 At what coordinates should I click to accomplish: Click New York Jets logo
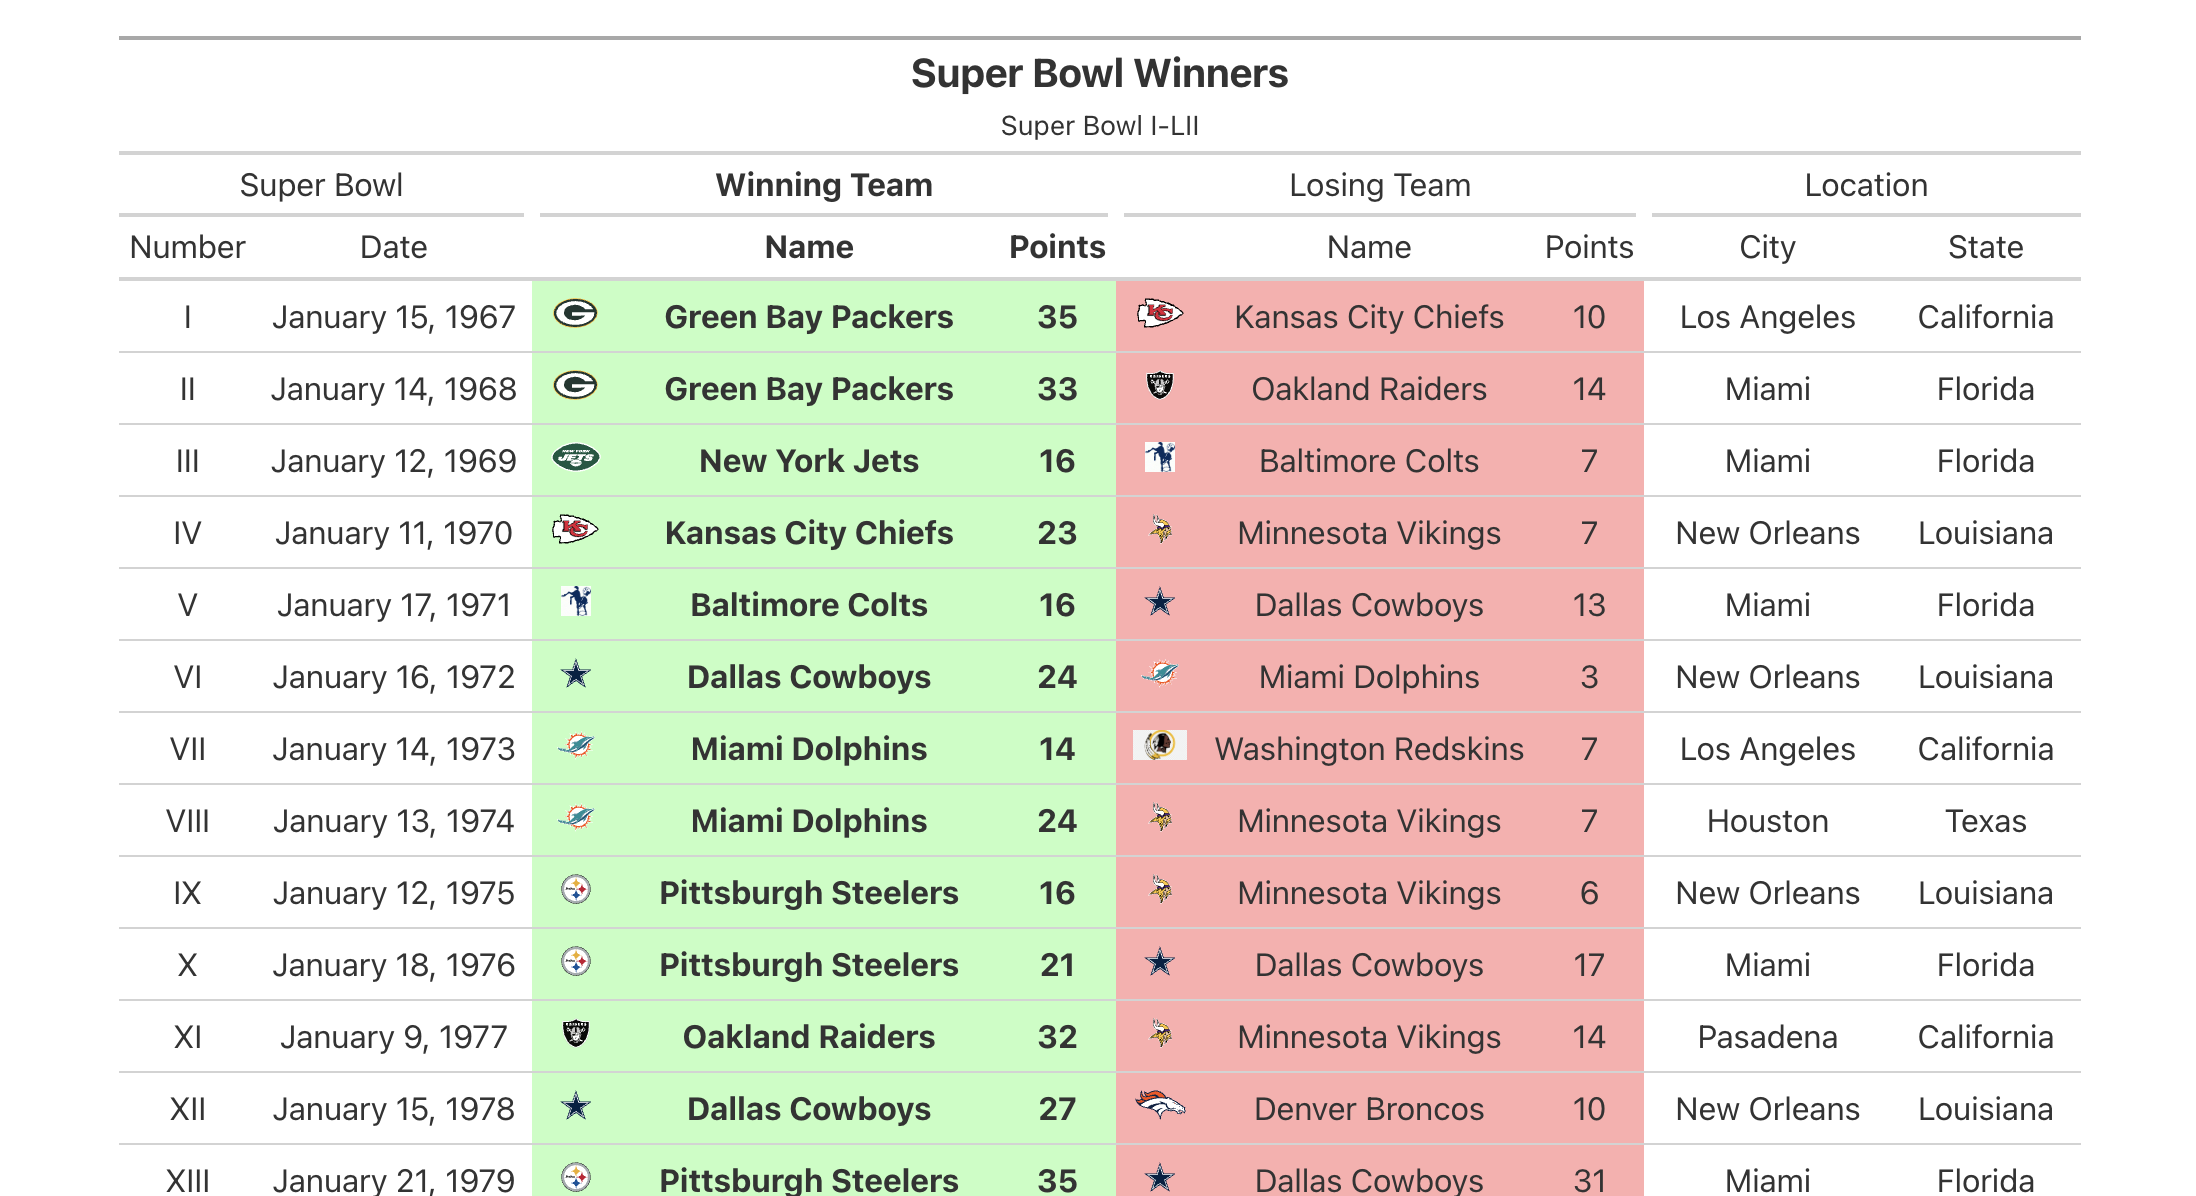click(x=576, y=459)
